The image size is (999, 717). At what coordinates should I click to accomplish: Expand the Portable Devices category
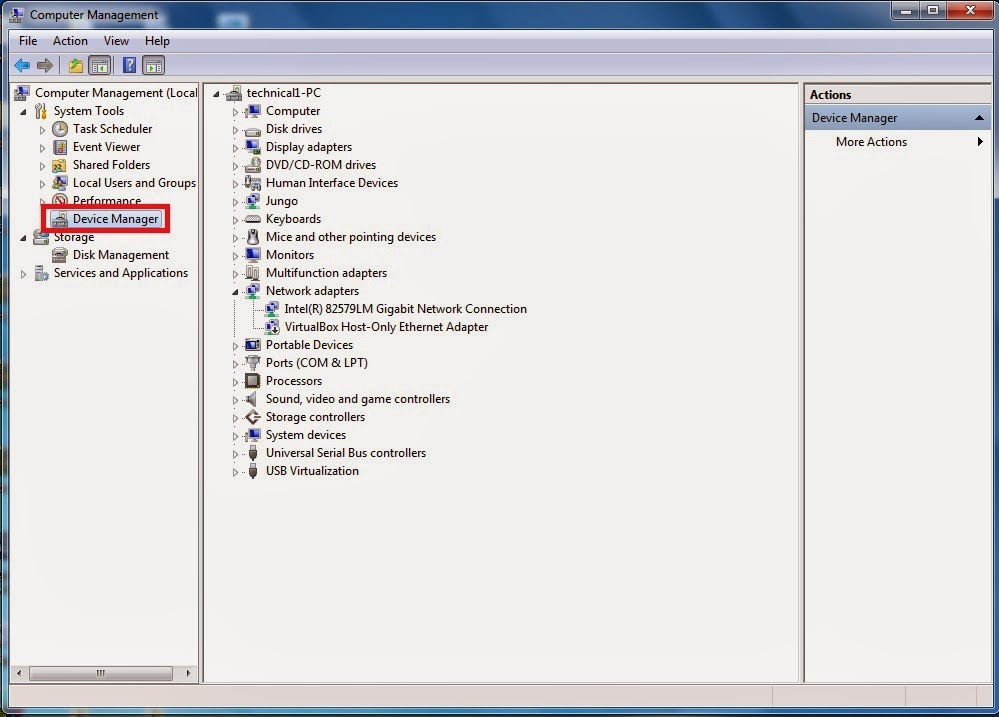(235, 346)
